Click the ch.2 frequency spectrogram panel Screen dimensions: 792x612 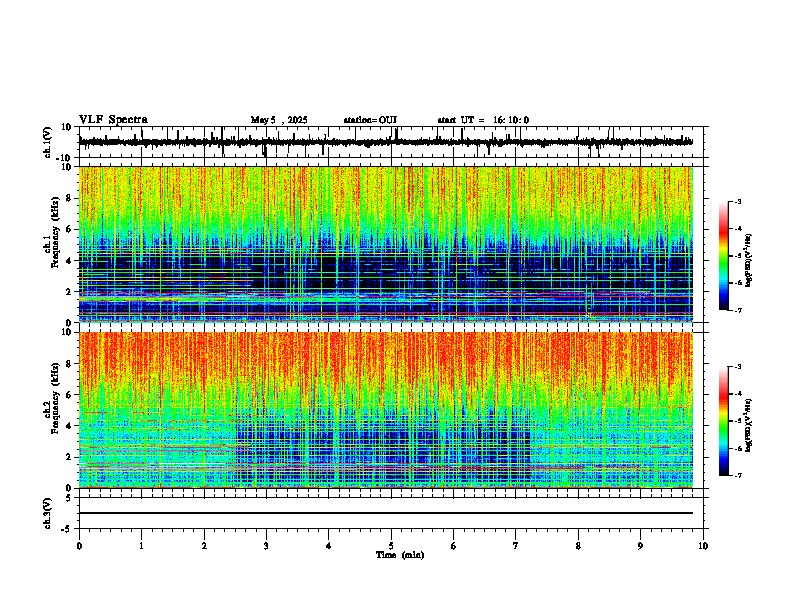385,410
